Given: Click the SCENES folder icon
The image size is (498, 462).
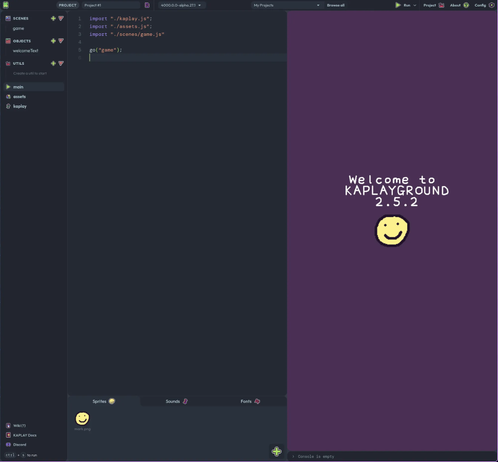Looking at the screenshot, I should tap(8, 18).
